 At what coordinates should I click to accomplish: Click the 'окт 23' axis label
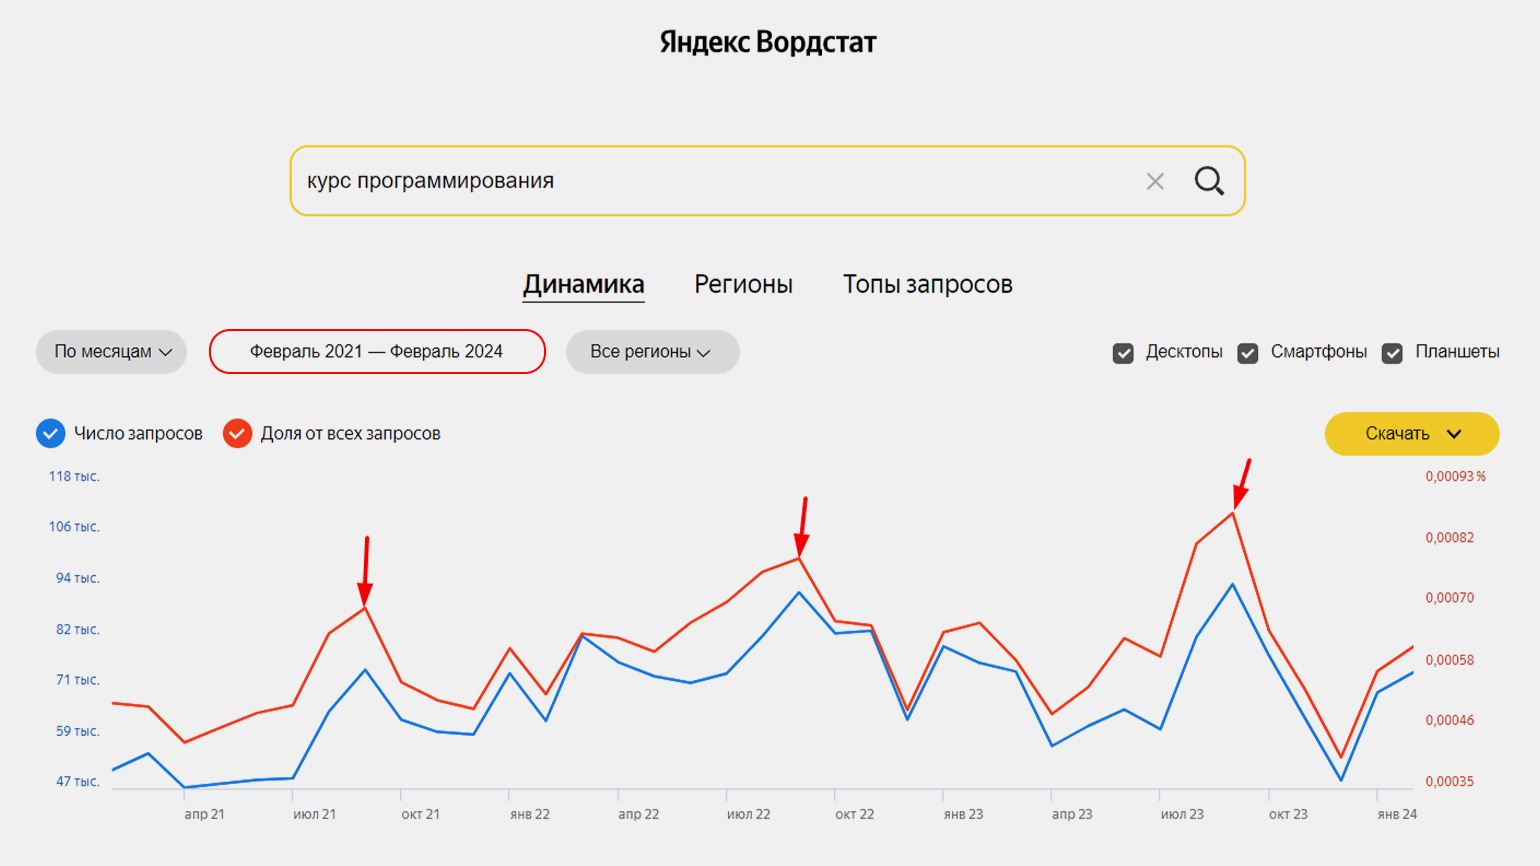[1288, 814]
